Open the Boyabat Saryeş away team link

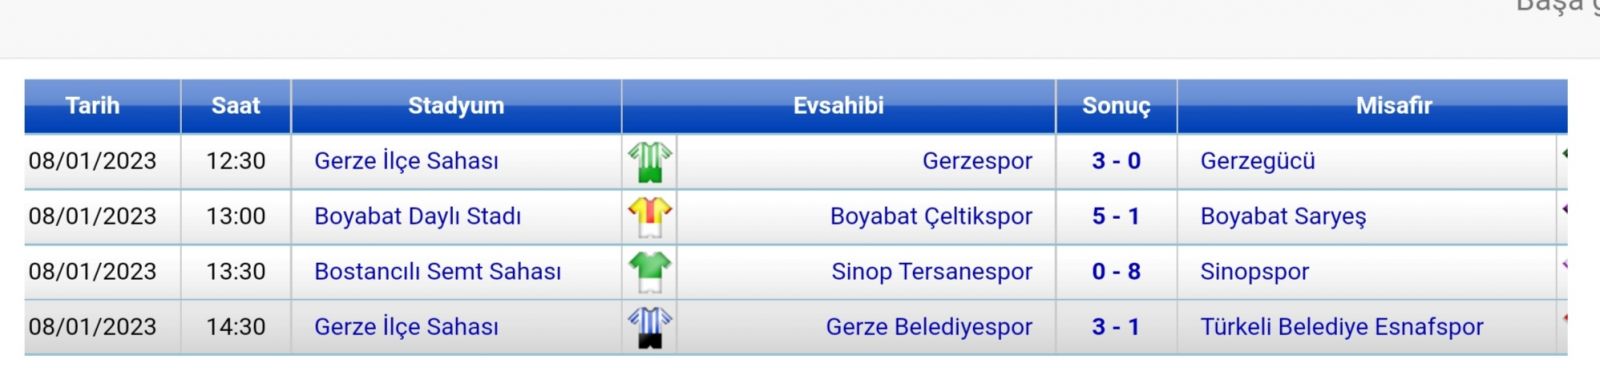1283,216
